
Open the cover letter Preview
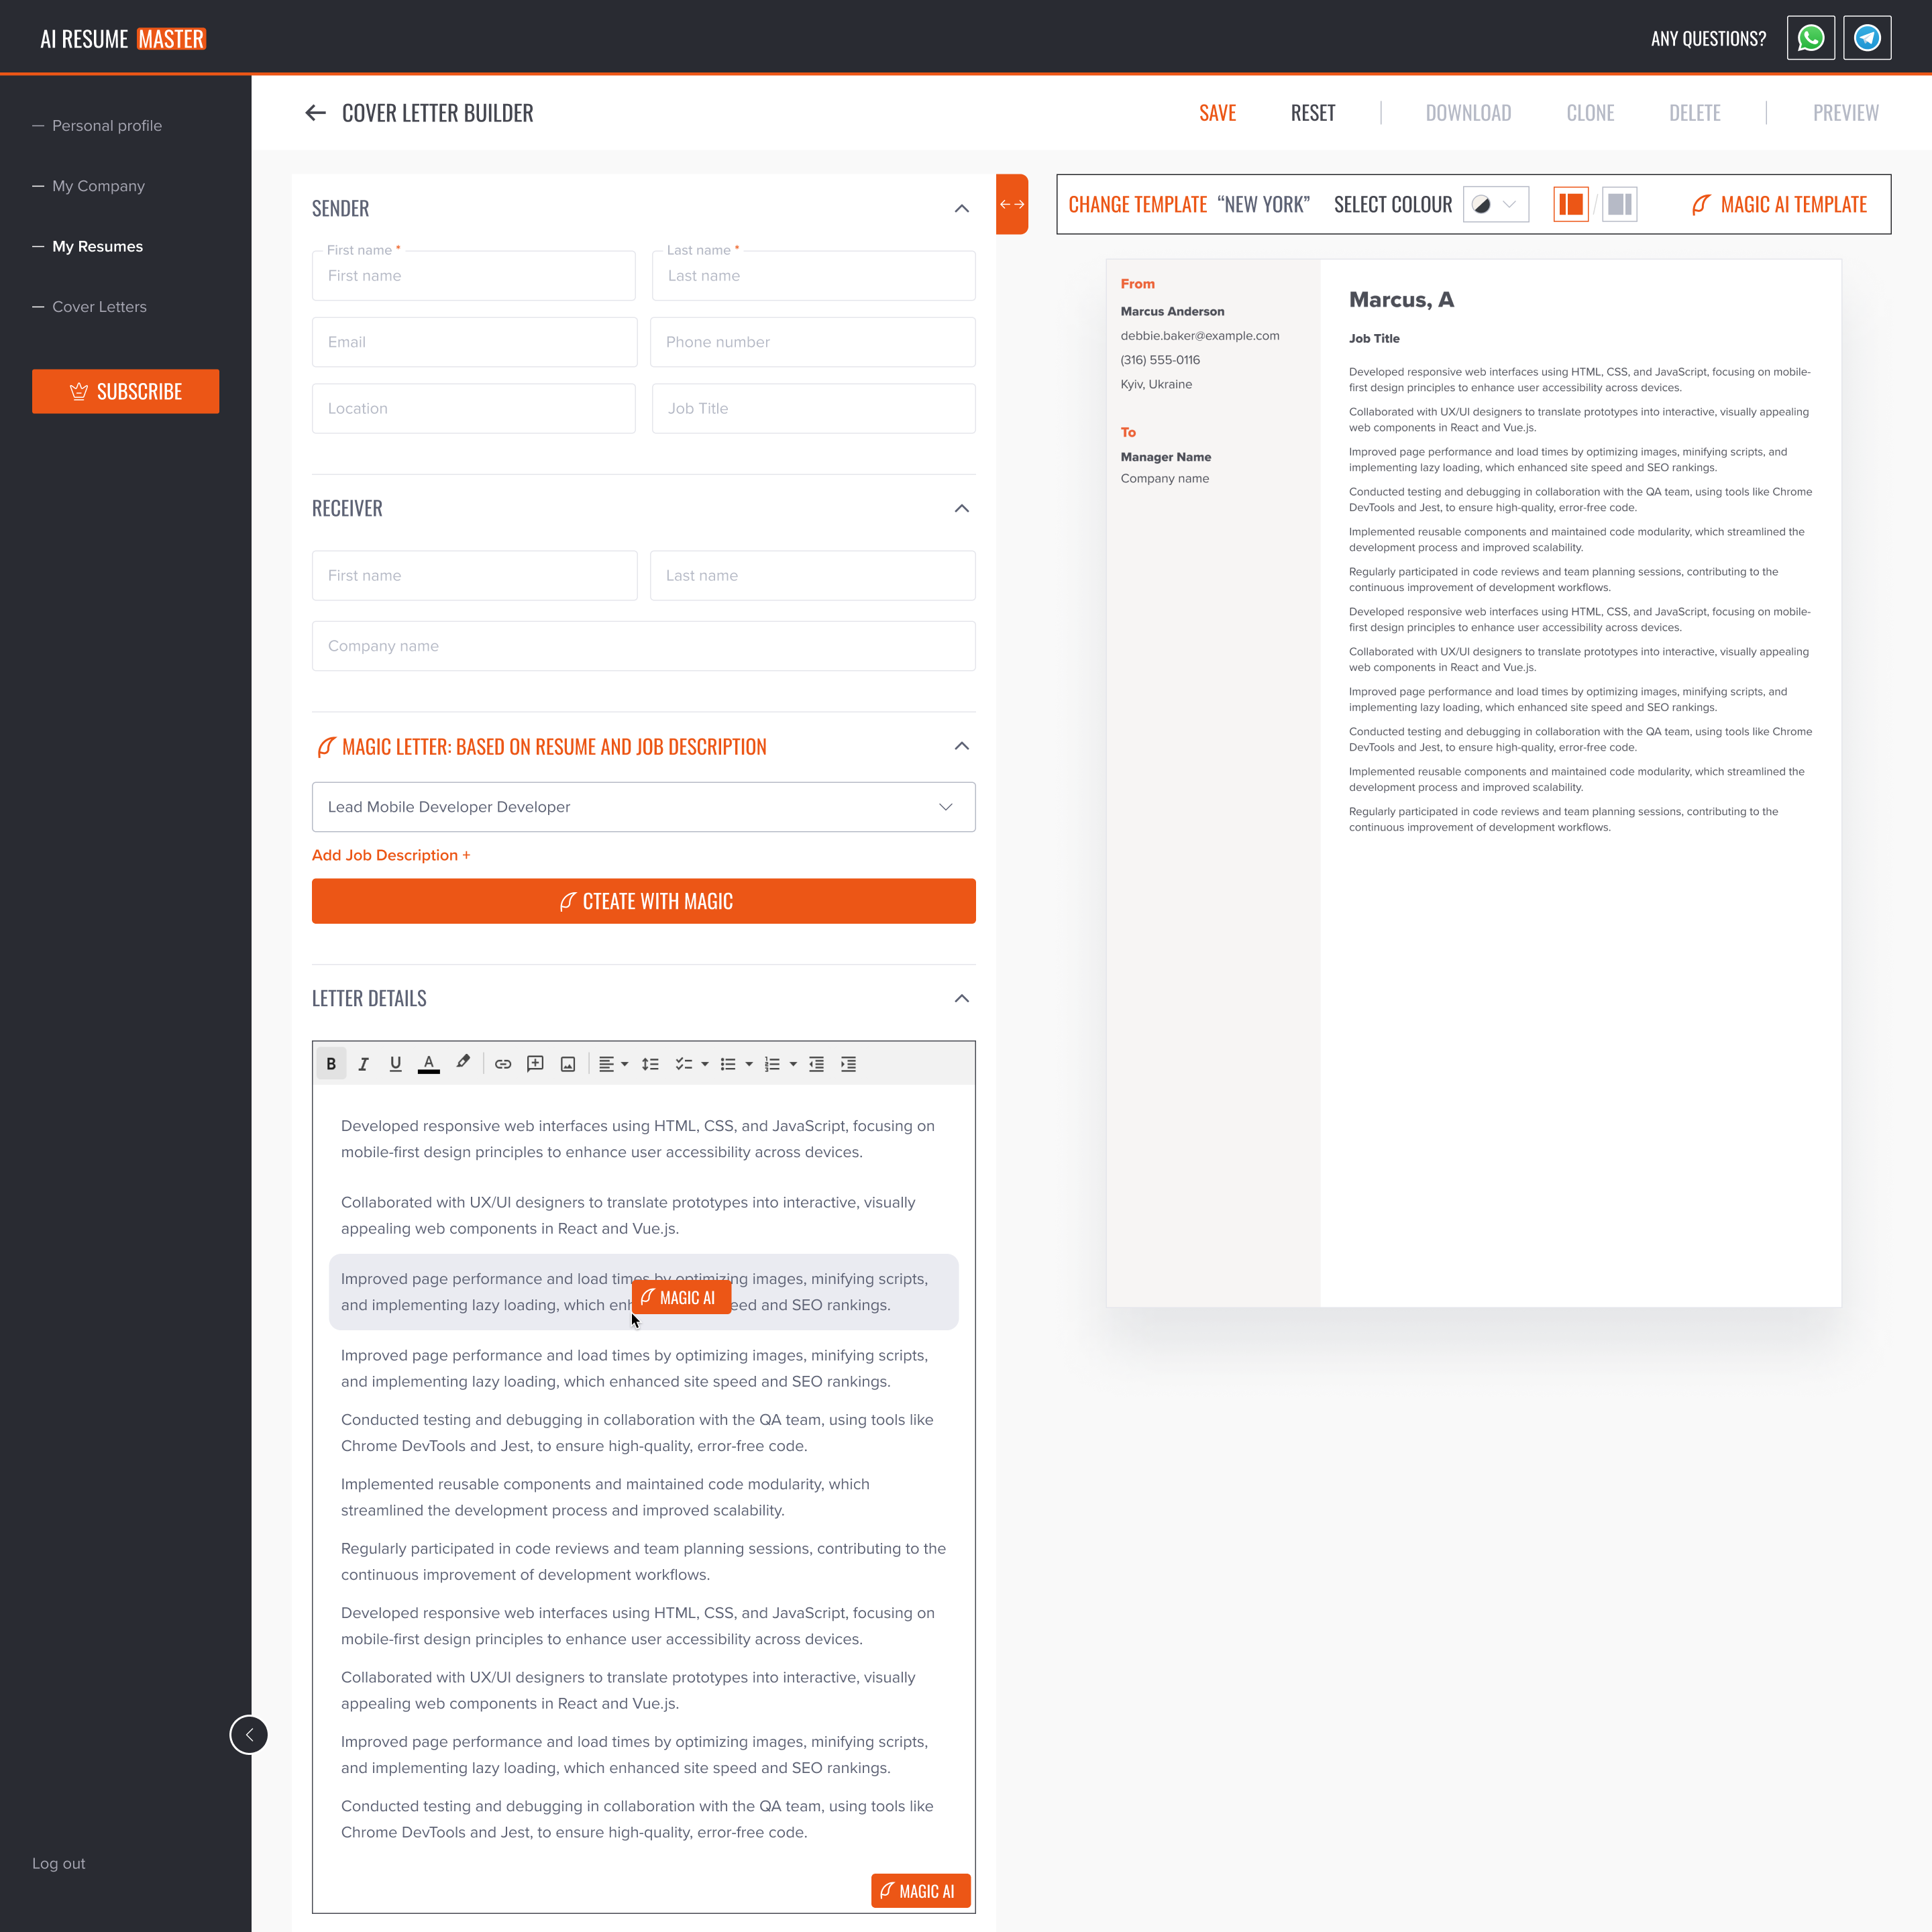[x=1846, y=113]
